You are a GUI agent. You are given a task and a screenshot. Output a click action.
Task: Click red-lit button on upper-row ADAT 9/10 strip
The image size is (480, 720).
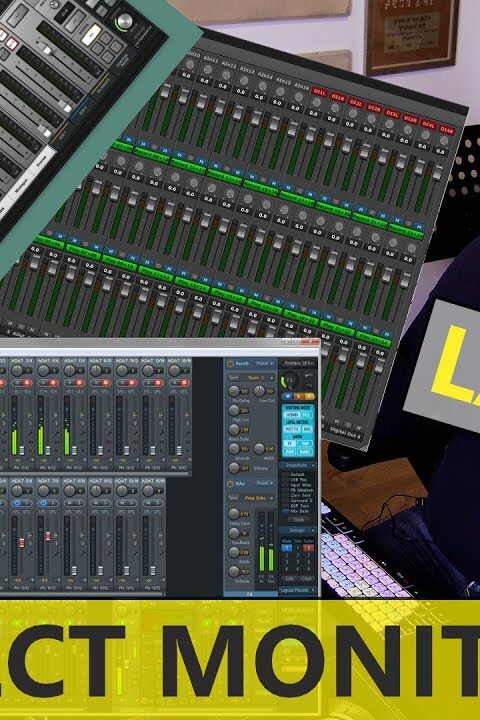106,382
